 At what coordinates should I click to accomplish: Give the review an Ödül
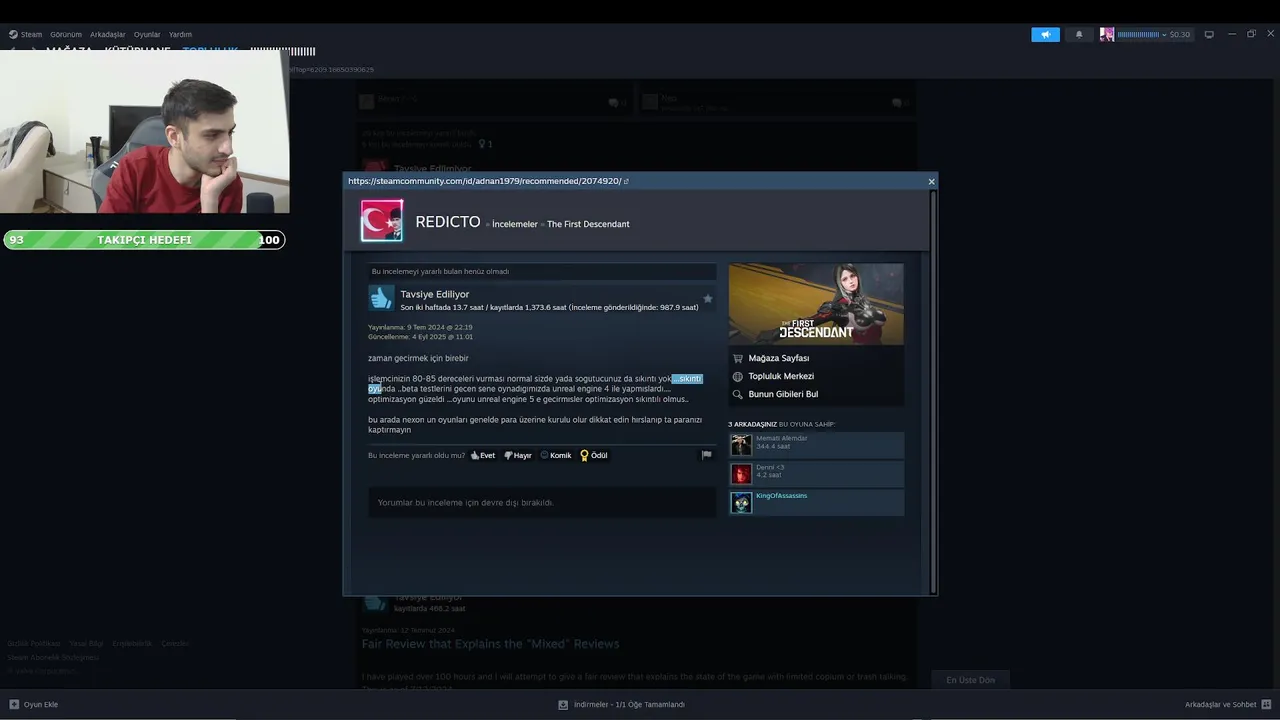[594, 455]
